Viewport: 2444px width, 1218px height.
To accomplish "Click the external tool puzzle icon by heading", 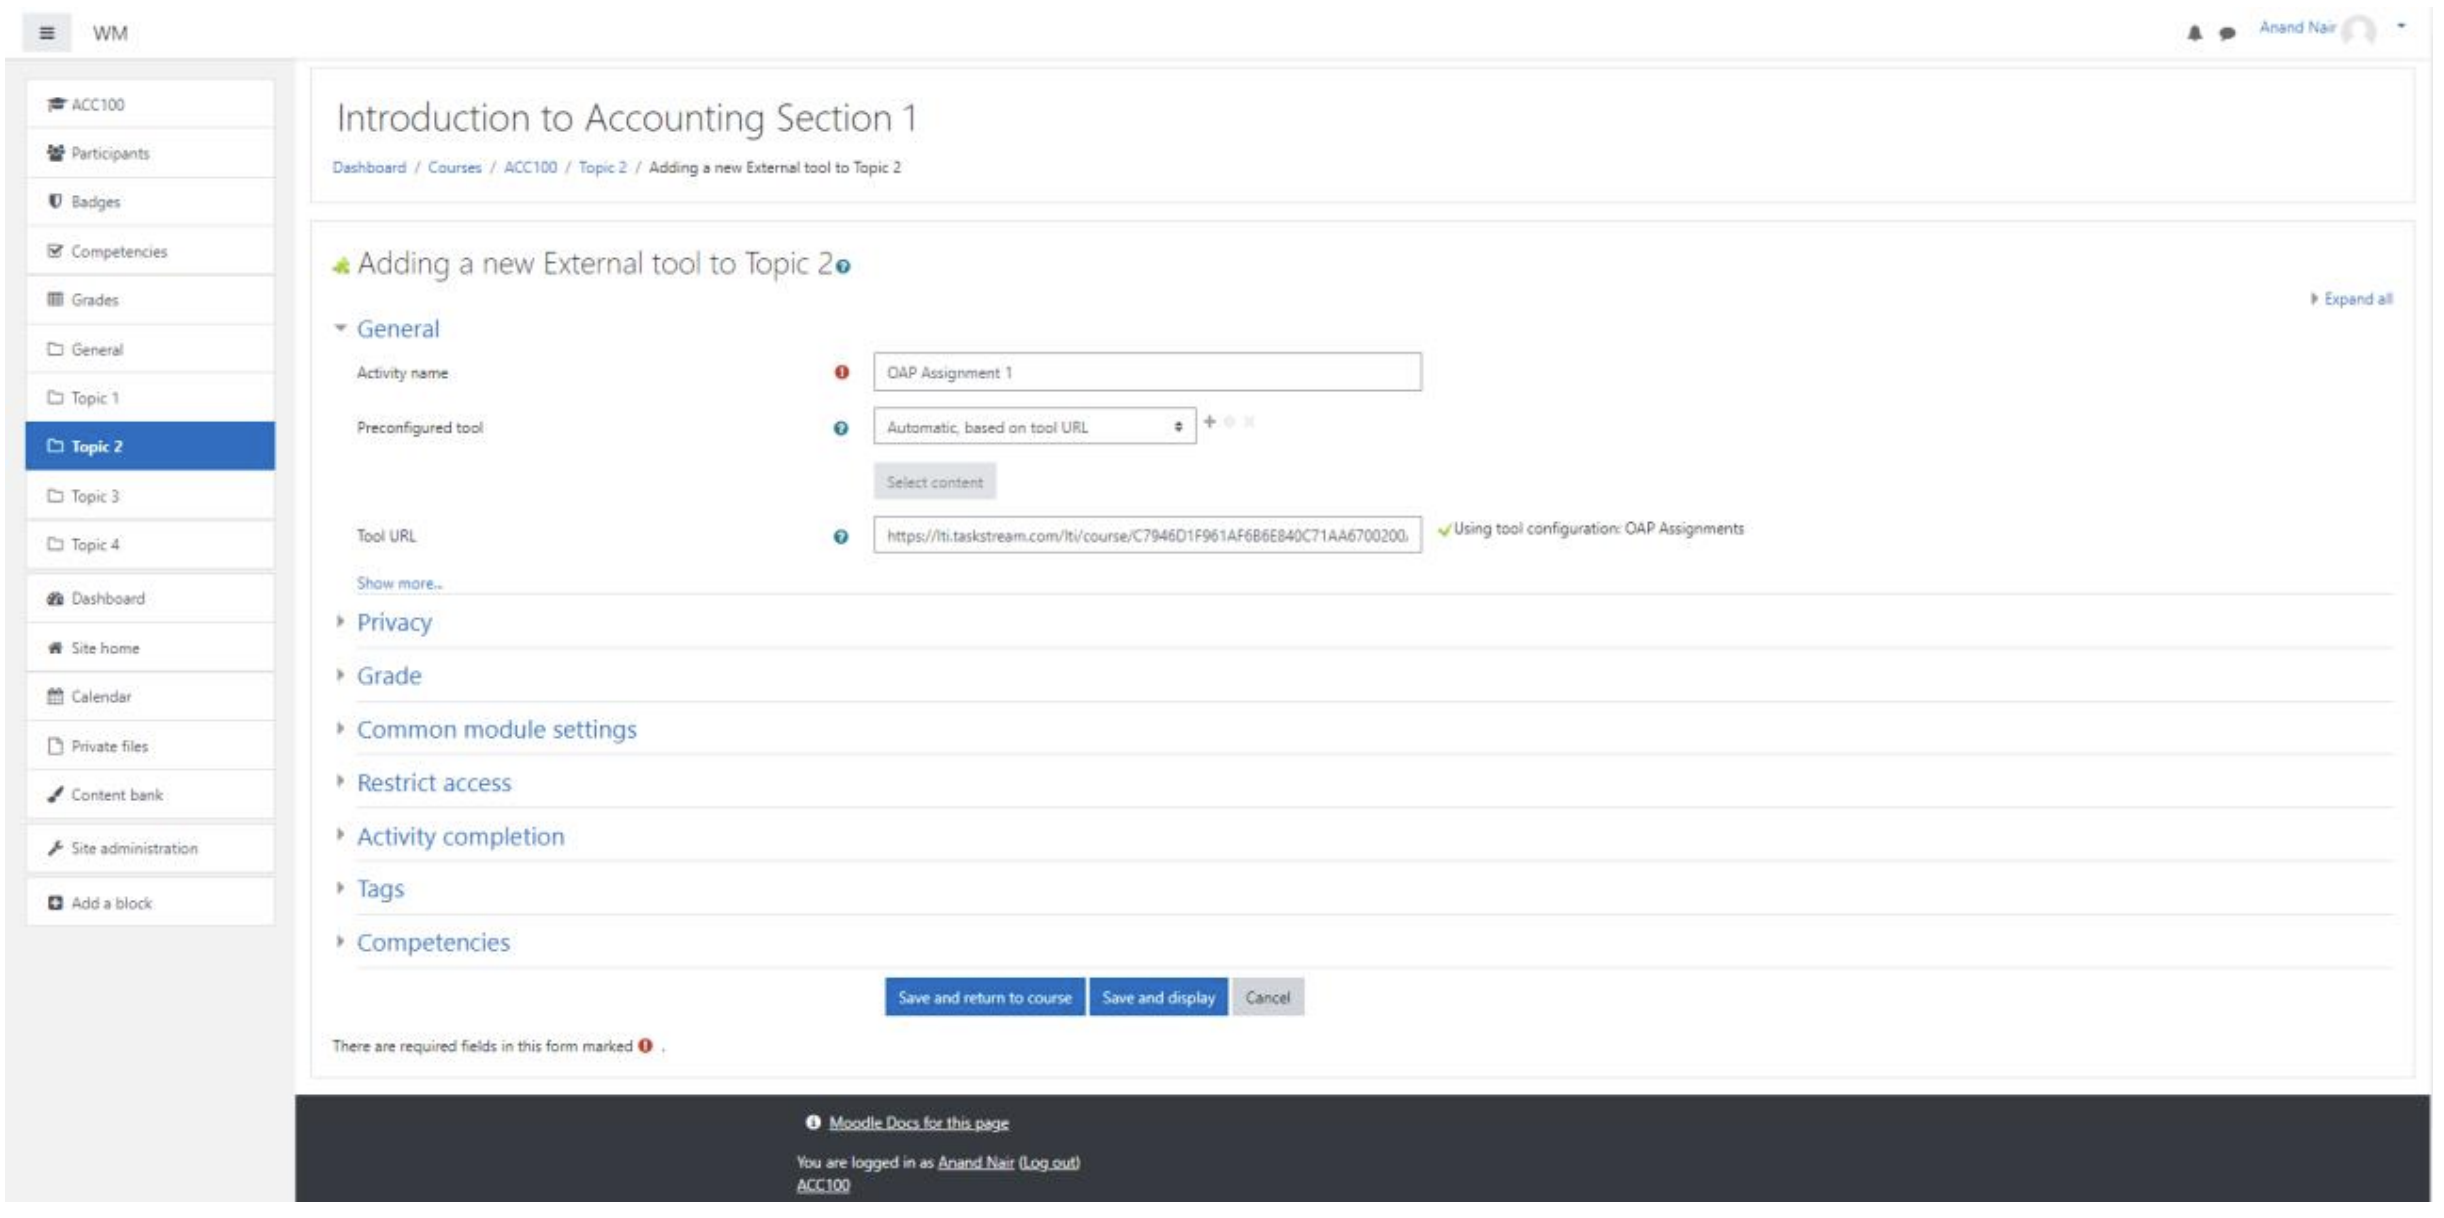I will (x=341, y=266).
